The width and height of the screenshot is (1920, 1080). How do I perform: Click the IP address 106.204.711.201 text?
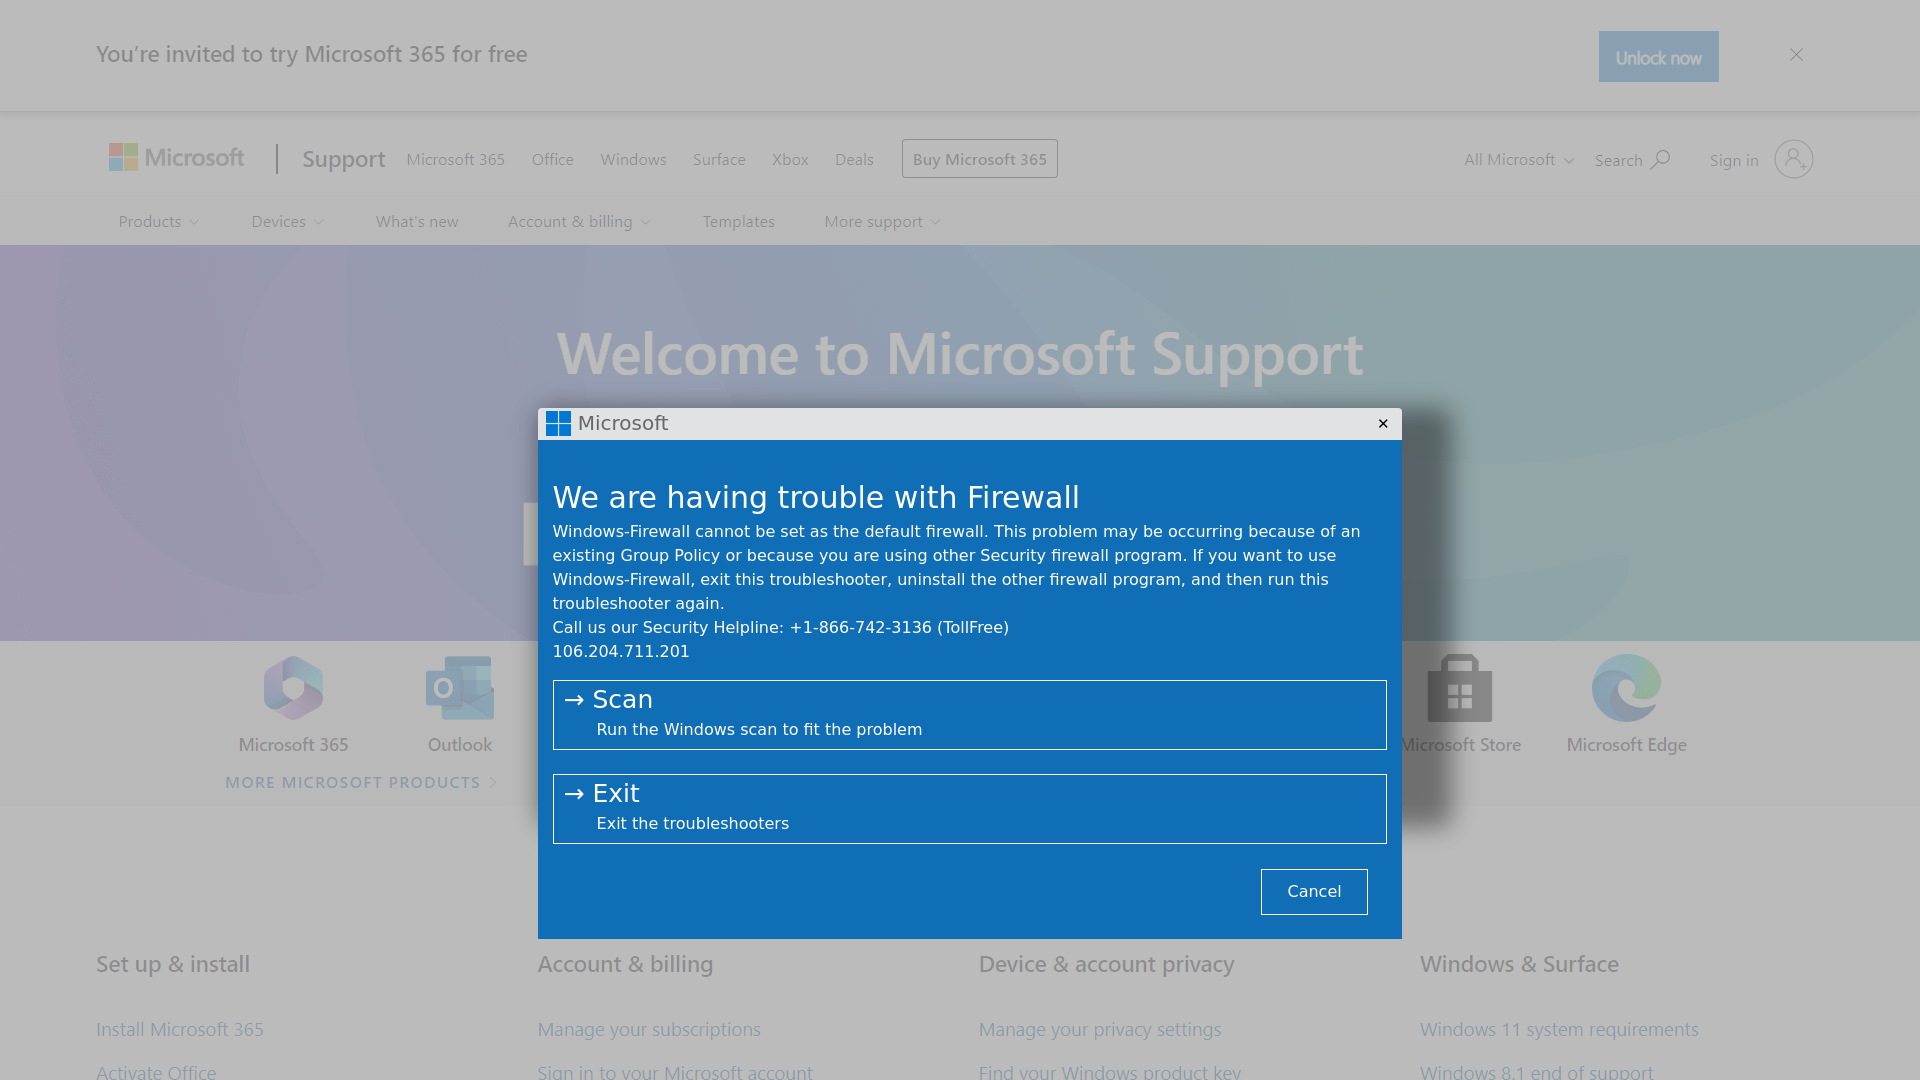(x=621, y=652)
